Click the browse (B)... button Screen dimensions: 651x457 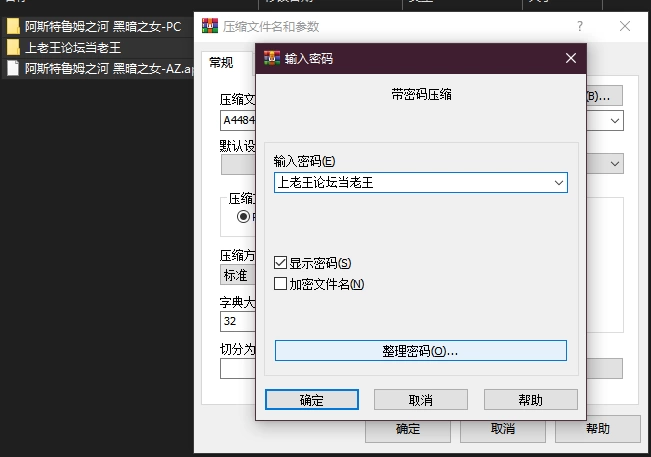[x=604, y=96]
